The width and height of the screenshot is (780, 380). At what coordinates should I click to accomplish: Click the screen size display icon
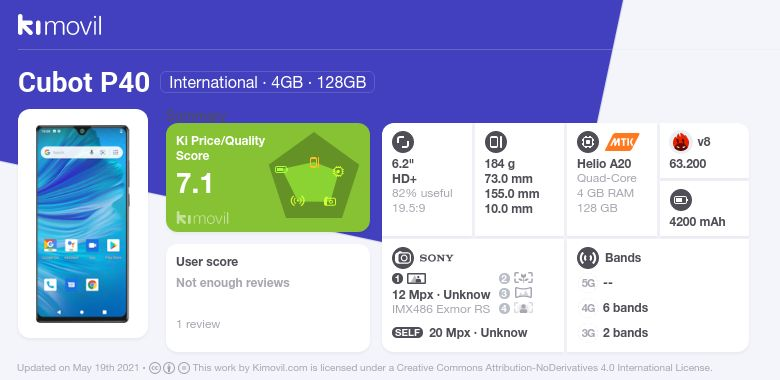pos(403,142)
